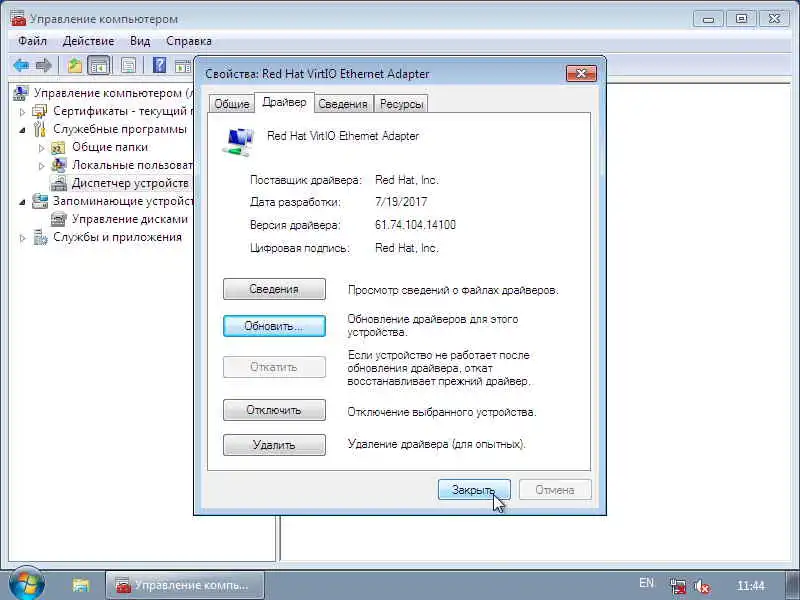Collapse the Запоминающие устройства node
Viewport: 800px width, 600px height.
click(x=22, y=202)
